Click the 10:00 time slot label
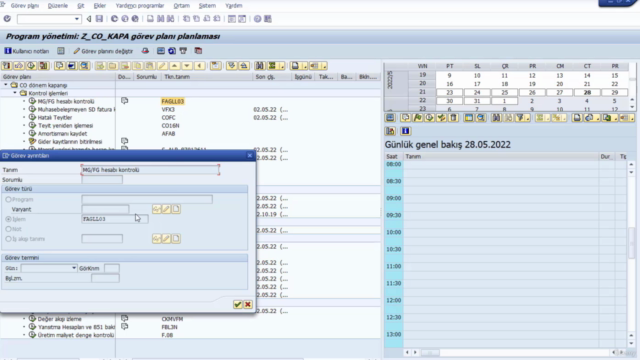The height and width of the screenshot is (360, 640). click(393, 232)
